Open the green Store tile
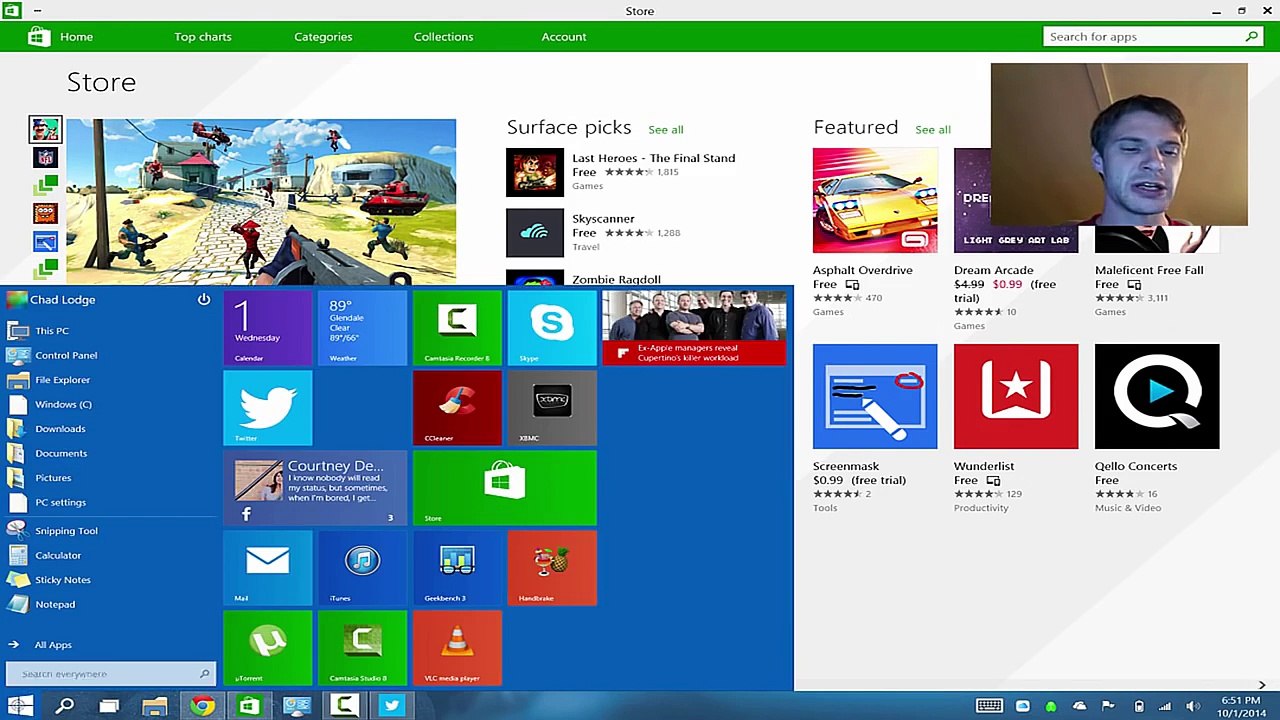The height and width of the screenshot is (720, 1280). (x=505, y=488)
